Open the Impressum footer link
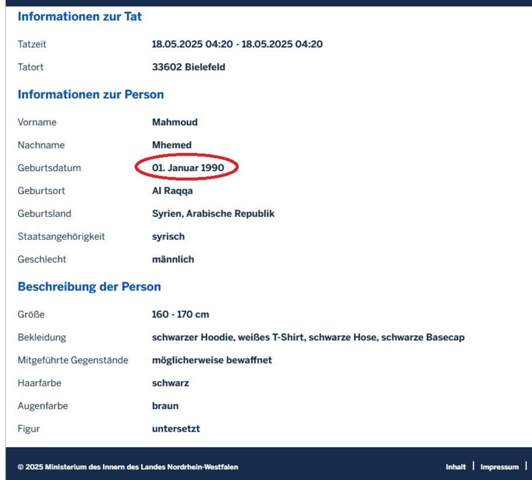Screen dimensions: 532x480 pyautogui.click(x=499, y=467)
